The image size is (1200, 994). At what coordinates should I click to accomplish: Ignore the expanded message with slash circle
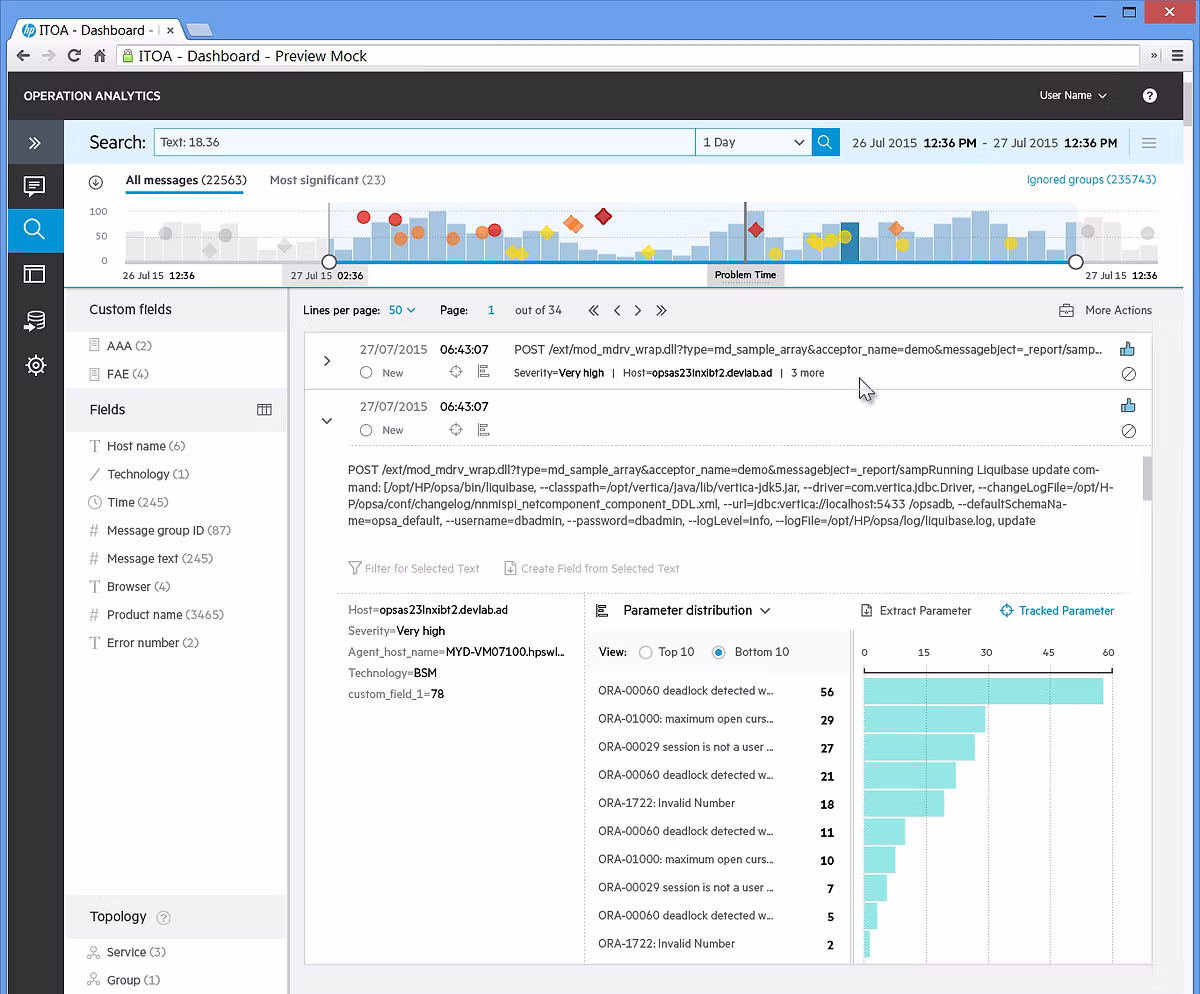click(1129, 431)
